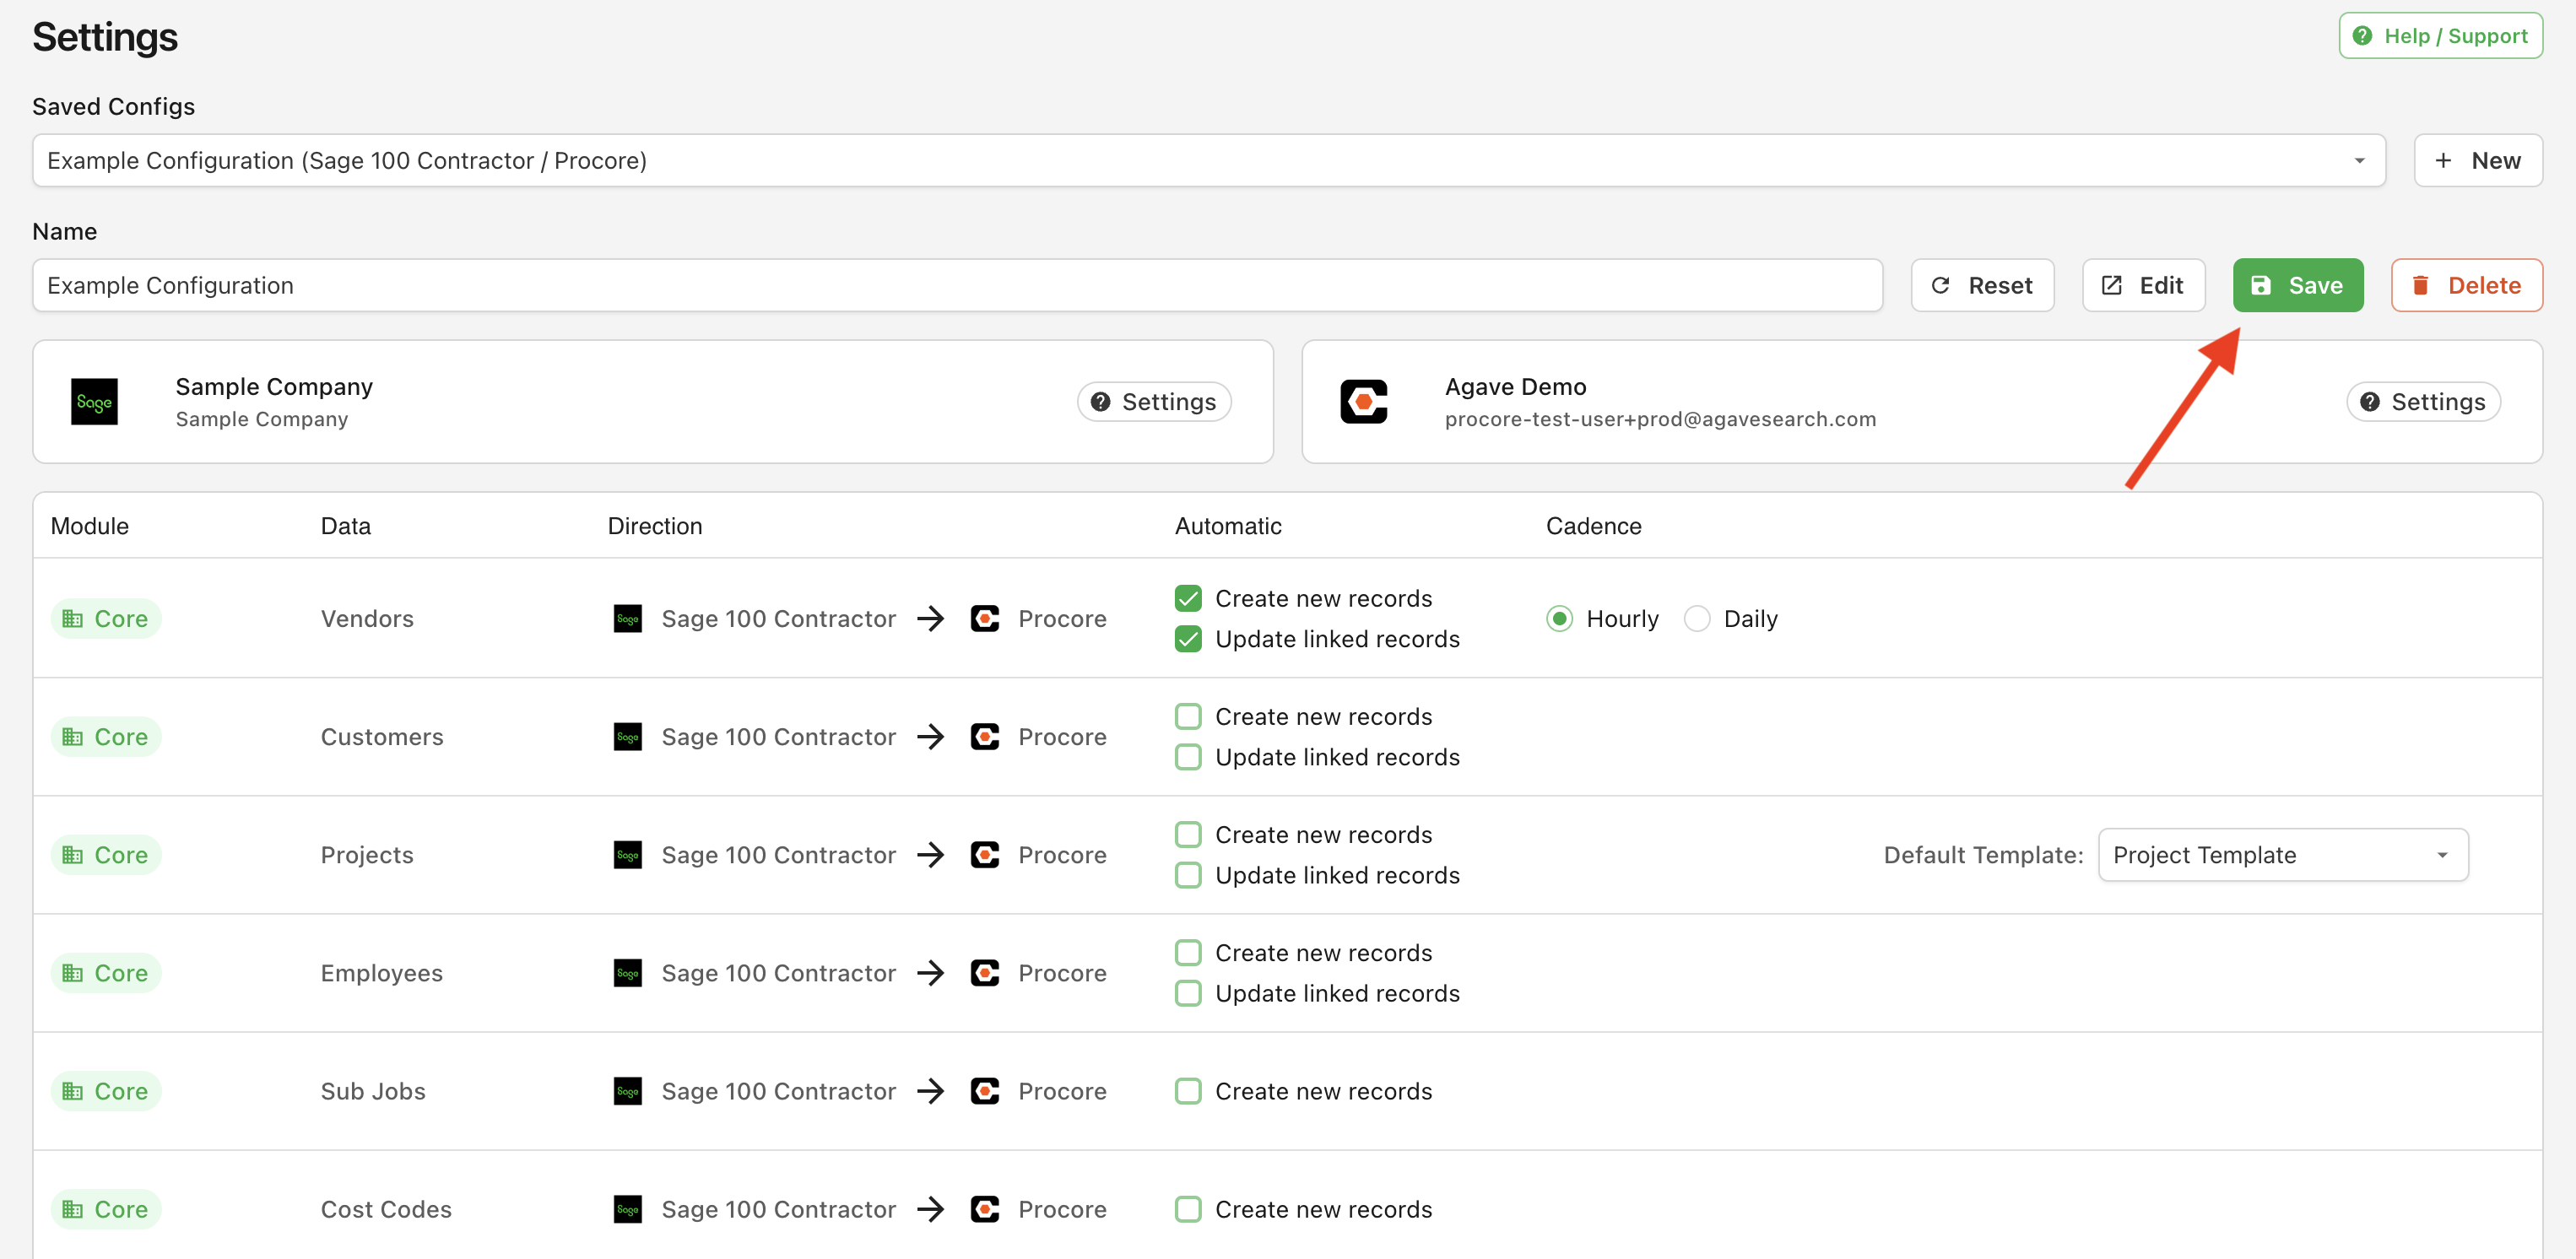The image size is (2576, 1259).
Task: Click the Core module badge for Sub Jobs
Action: pyautogui.click(x=106, y=1090)
